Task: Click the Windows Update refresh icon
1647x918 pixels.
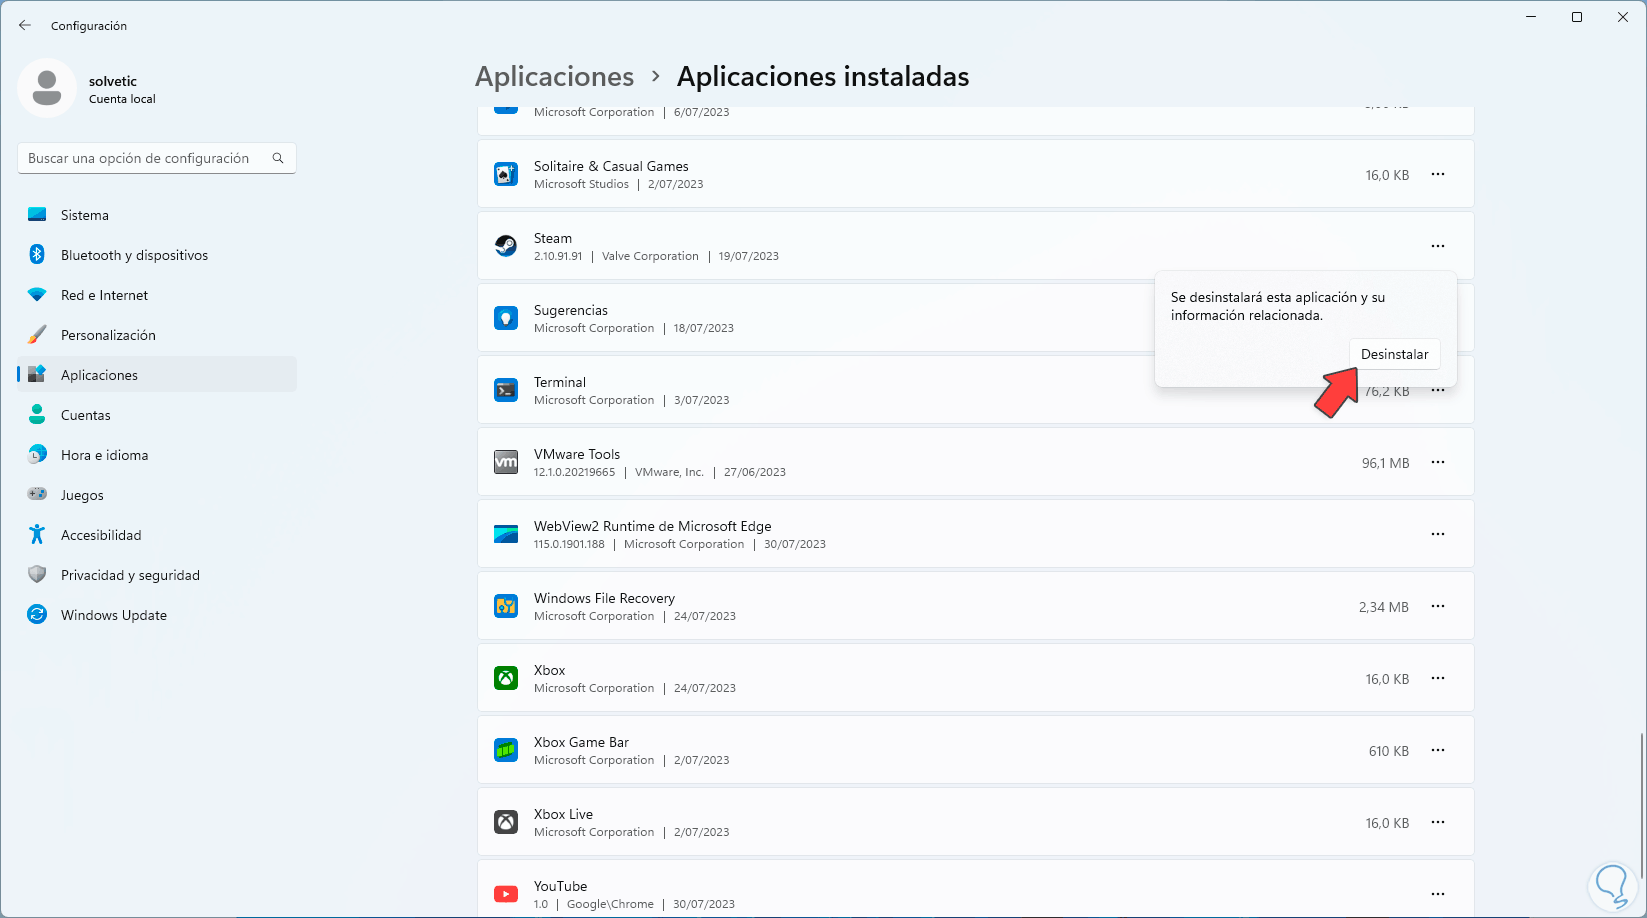Action: [x=37, y=615]
